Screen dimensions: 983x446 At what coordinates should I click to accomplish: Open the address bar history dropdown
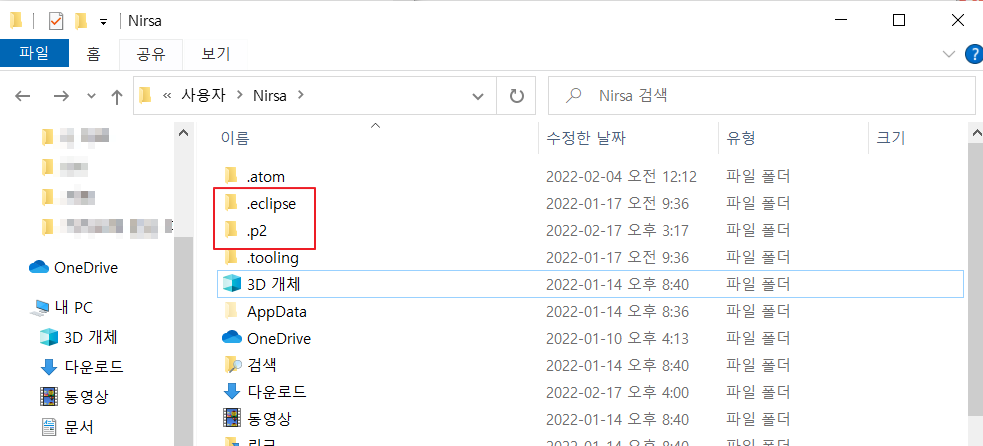478,97
